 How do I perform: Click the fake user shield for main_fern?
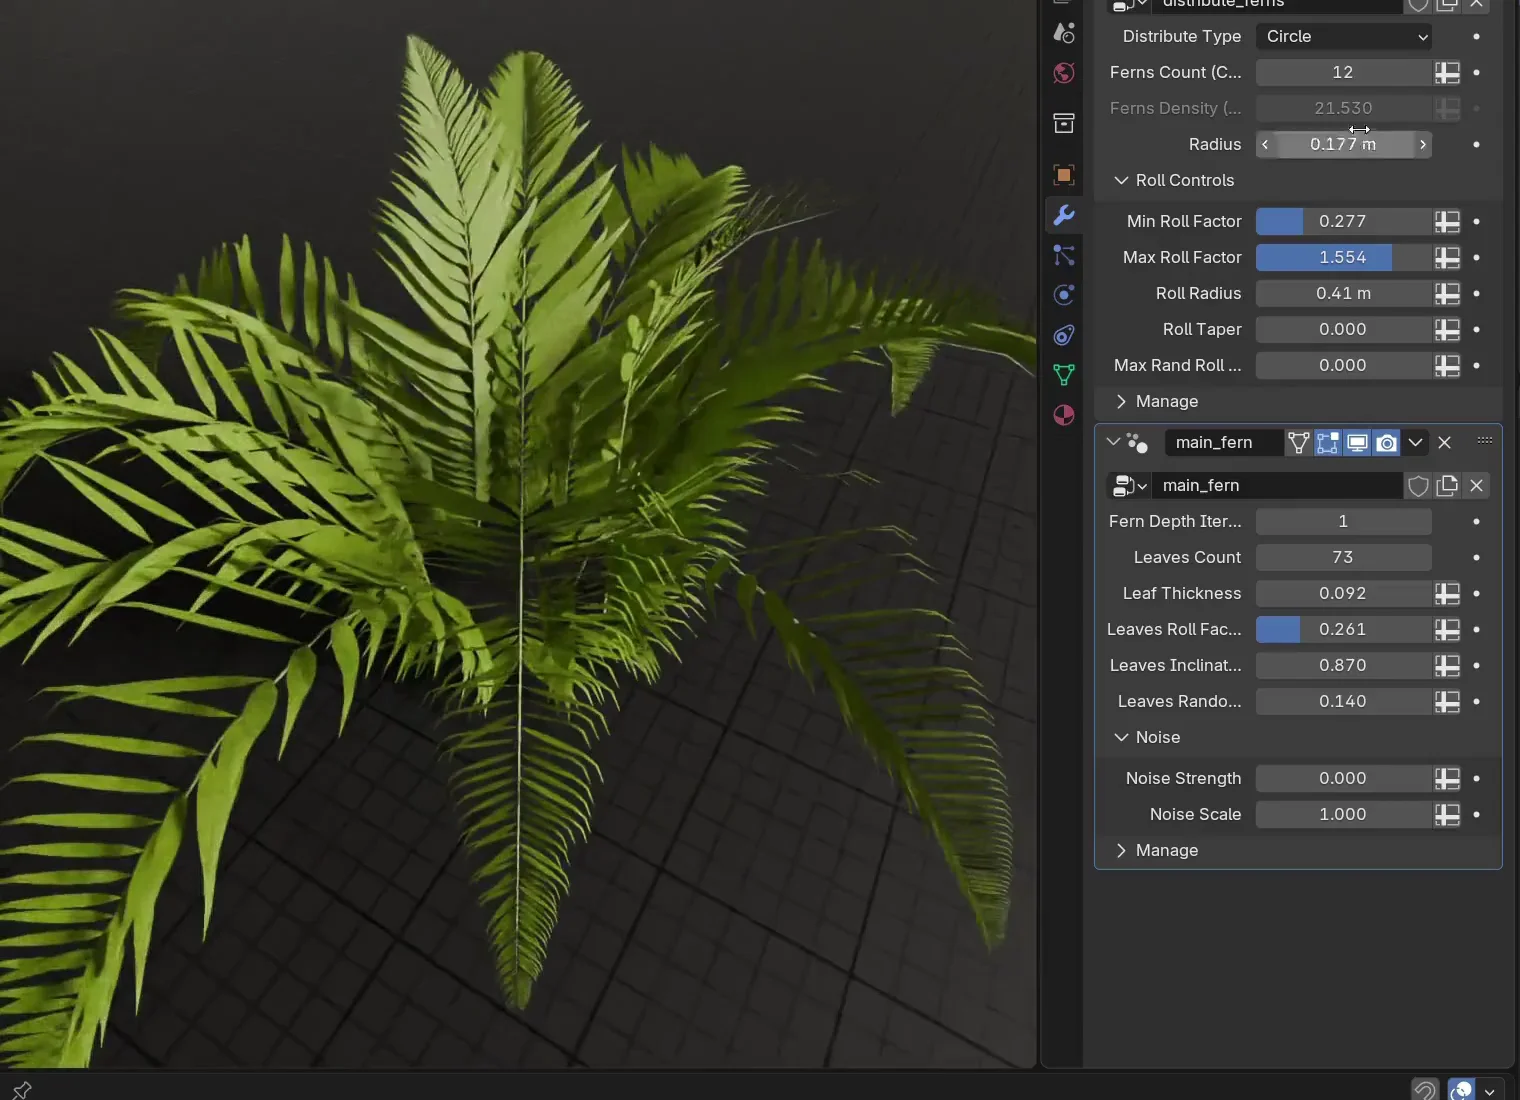pos(1418,486)
